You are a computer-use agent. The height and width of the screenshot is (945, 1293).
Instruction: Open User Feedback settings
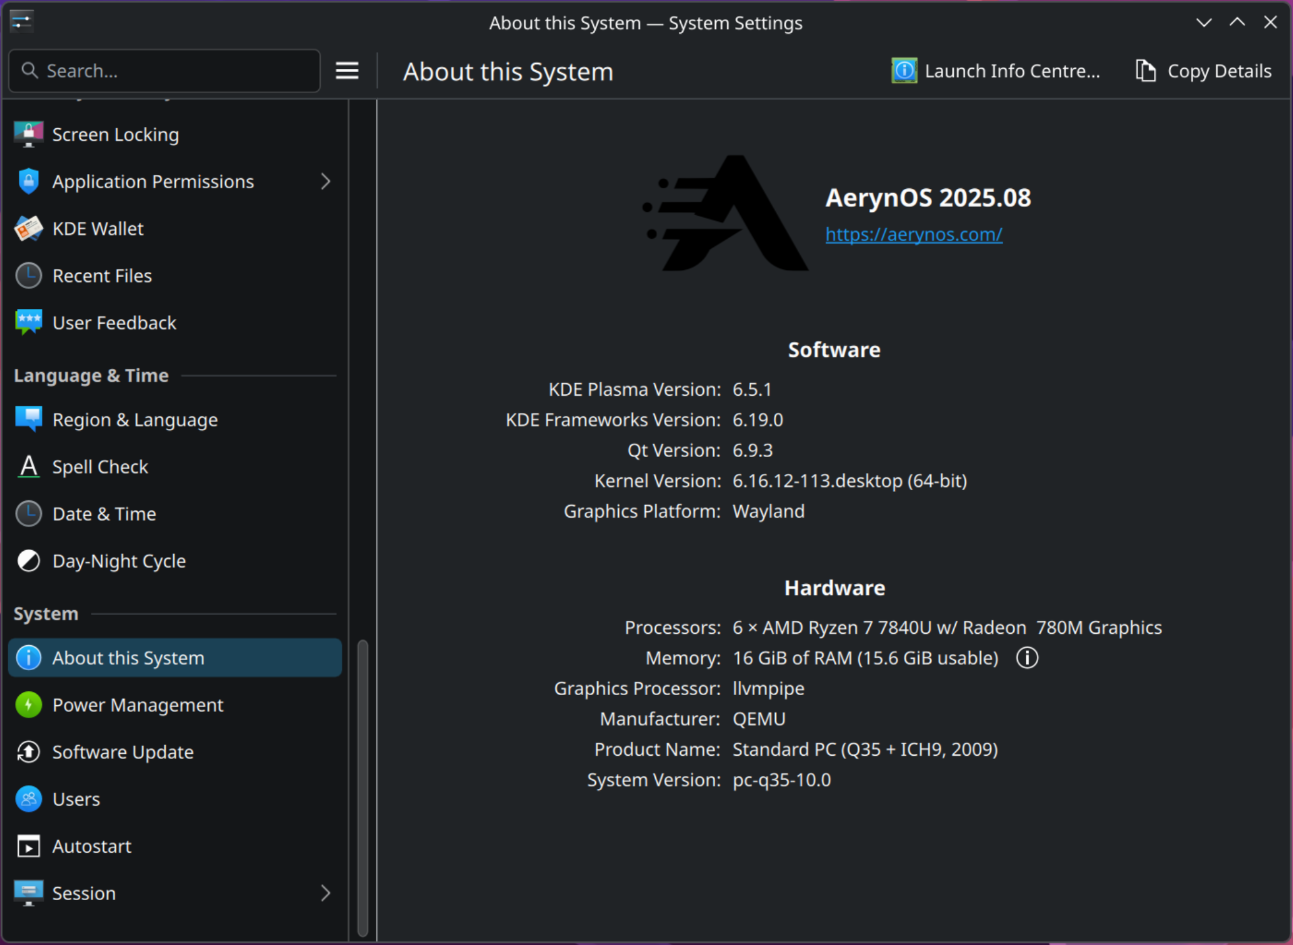point(114,323)
